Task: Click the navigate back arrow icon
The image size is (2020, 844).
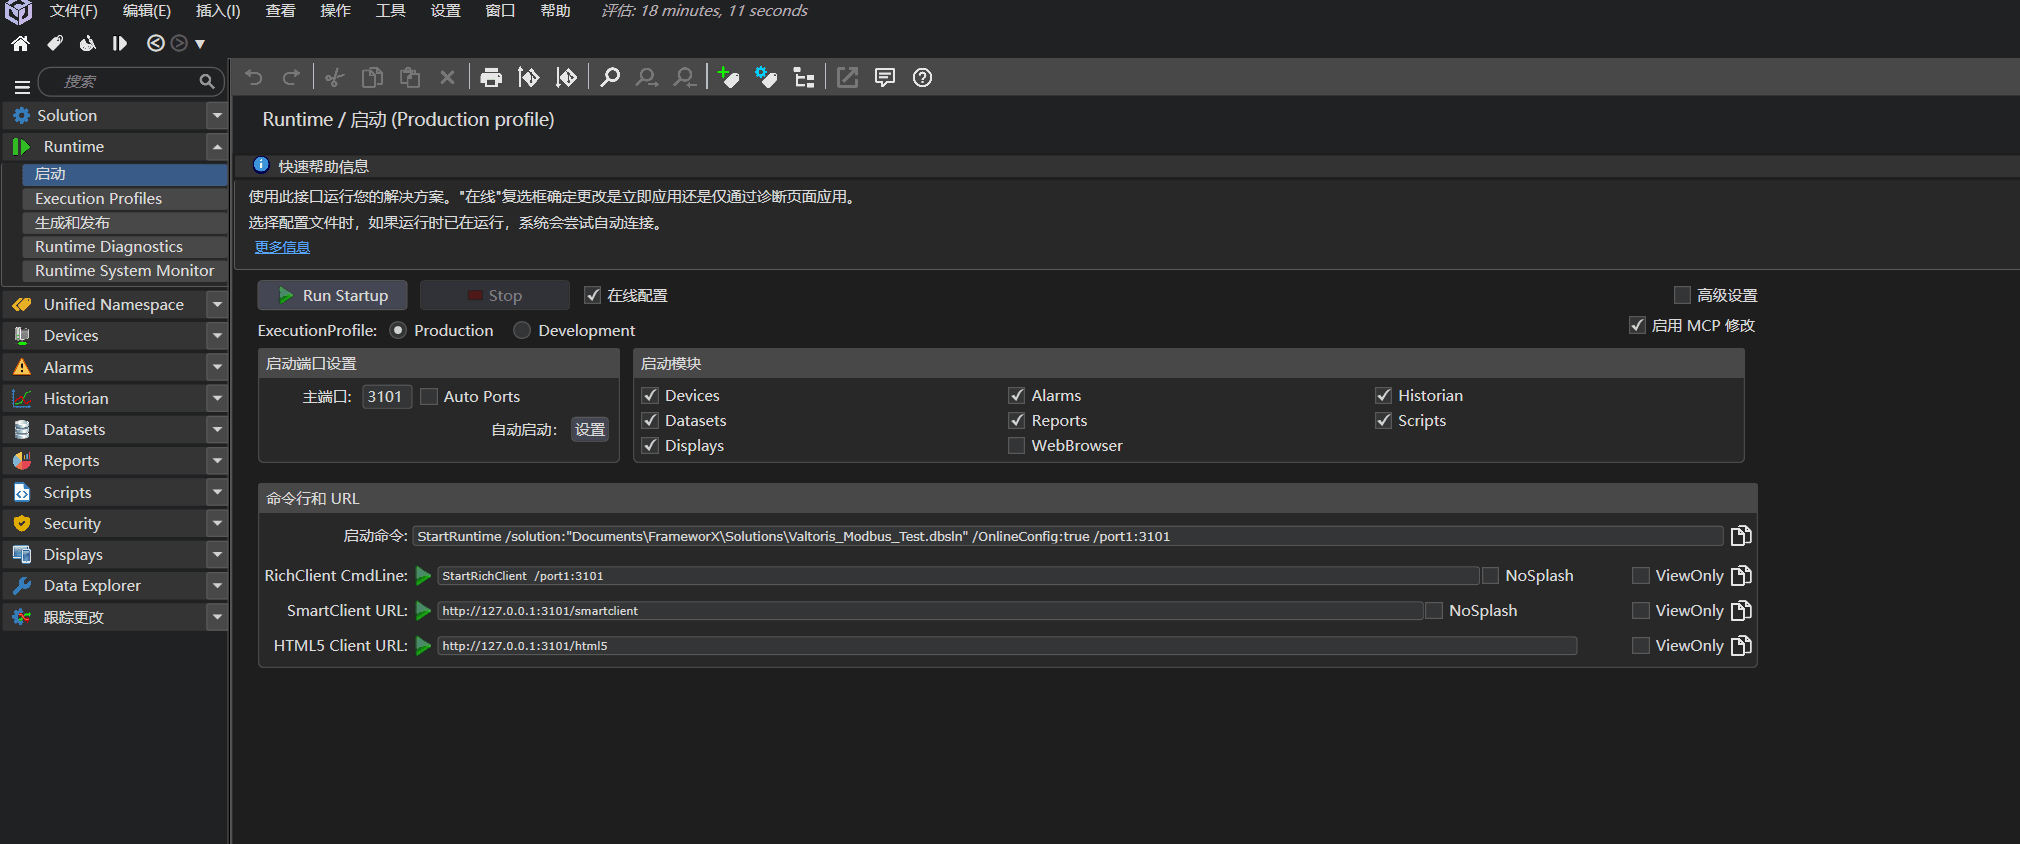Action: point(155,43)
